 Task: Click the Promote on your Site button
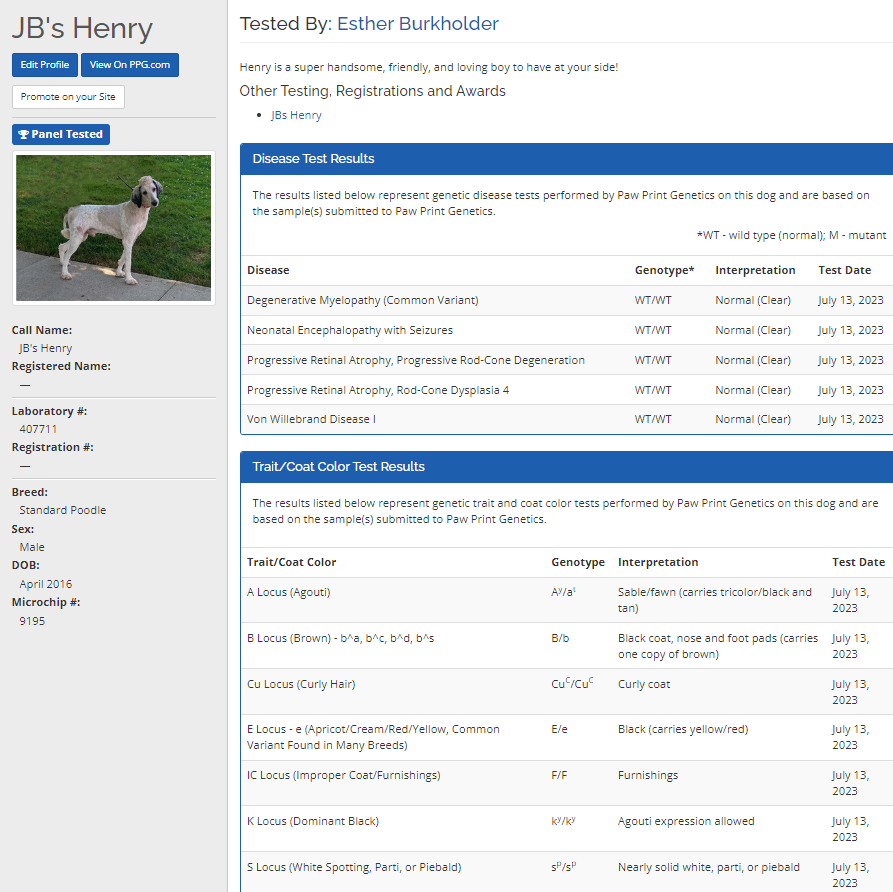68,97
